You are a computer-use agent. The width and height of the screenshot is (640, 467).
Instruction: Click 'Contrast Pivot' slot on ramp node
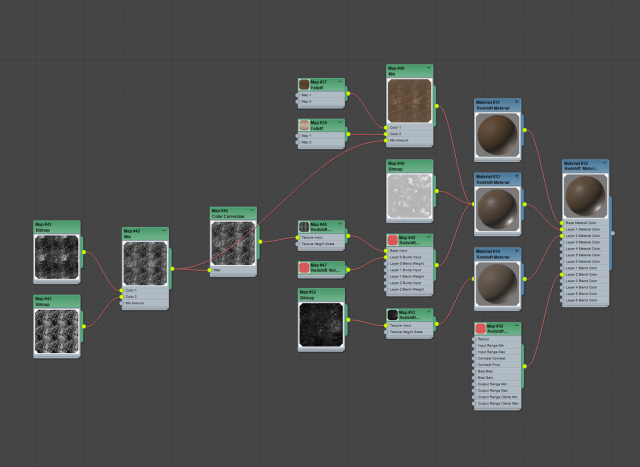[498, 365]
